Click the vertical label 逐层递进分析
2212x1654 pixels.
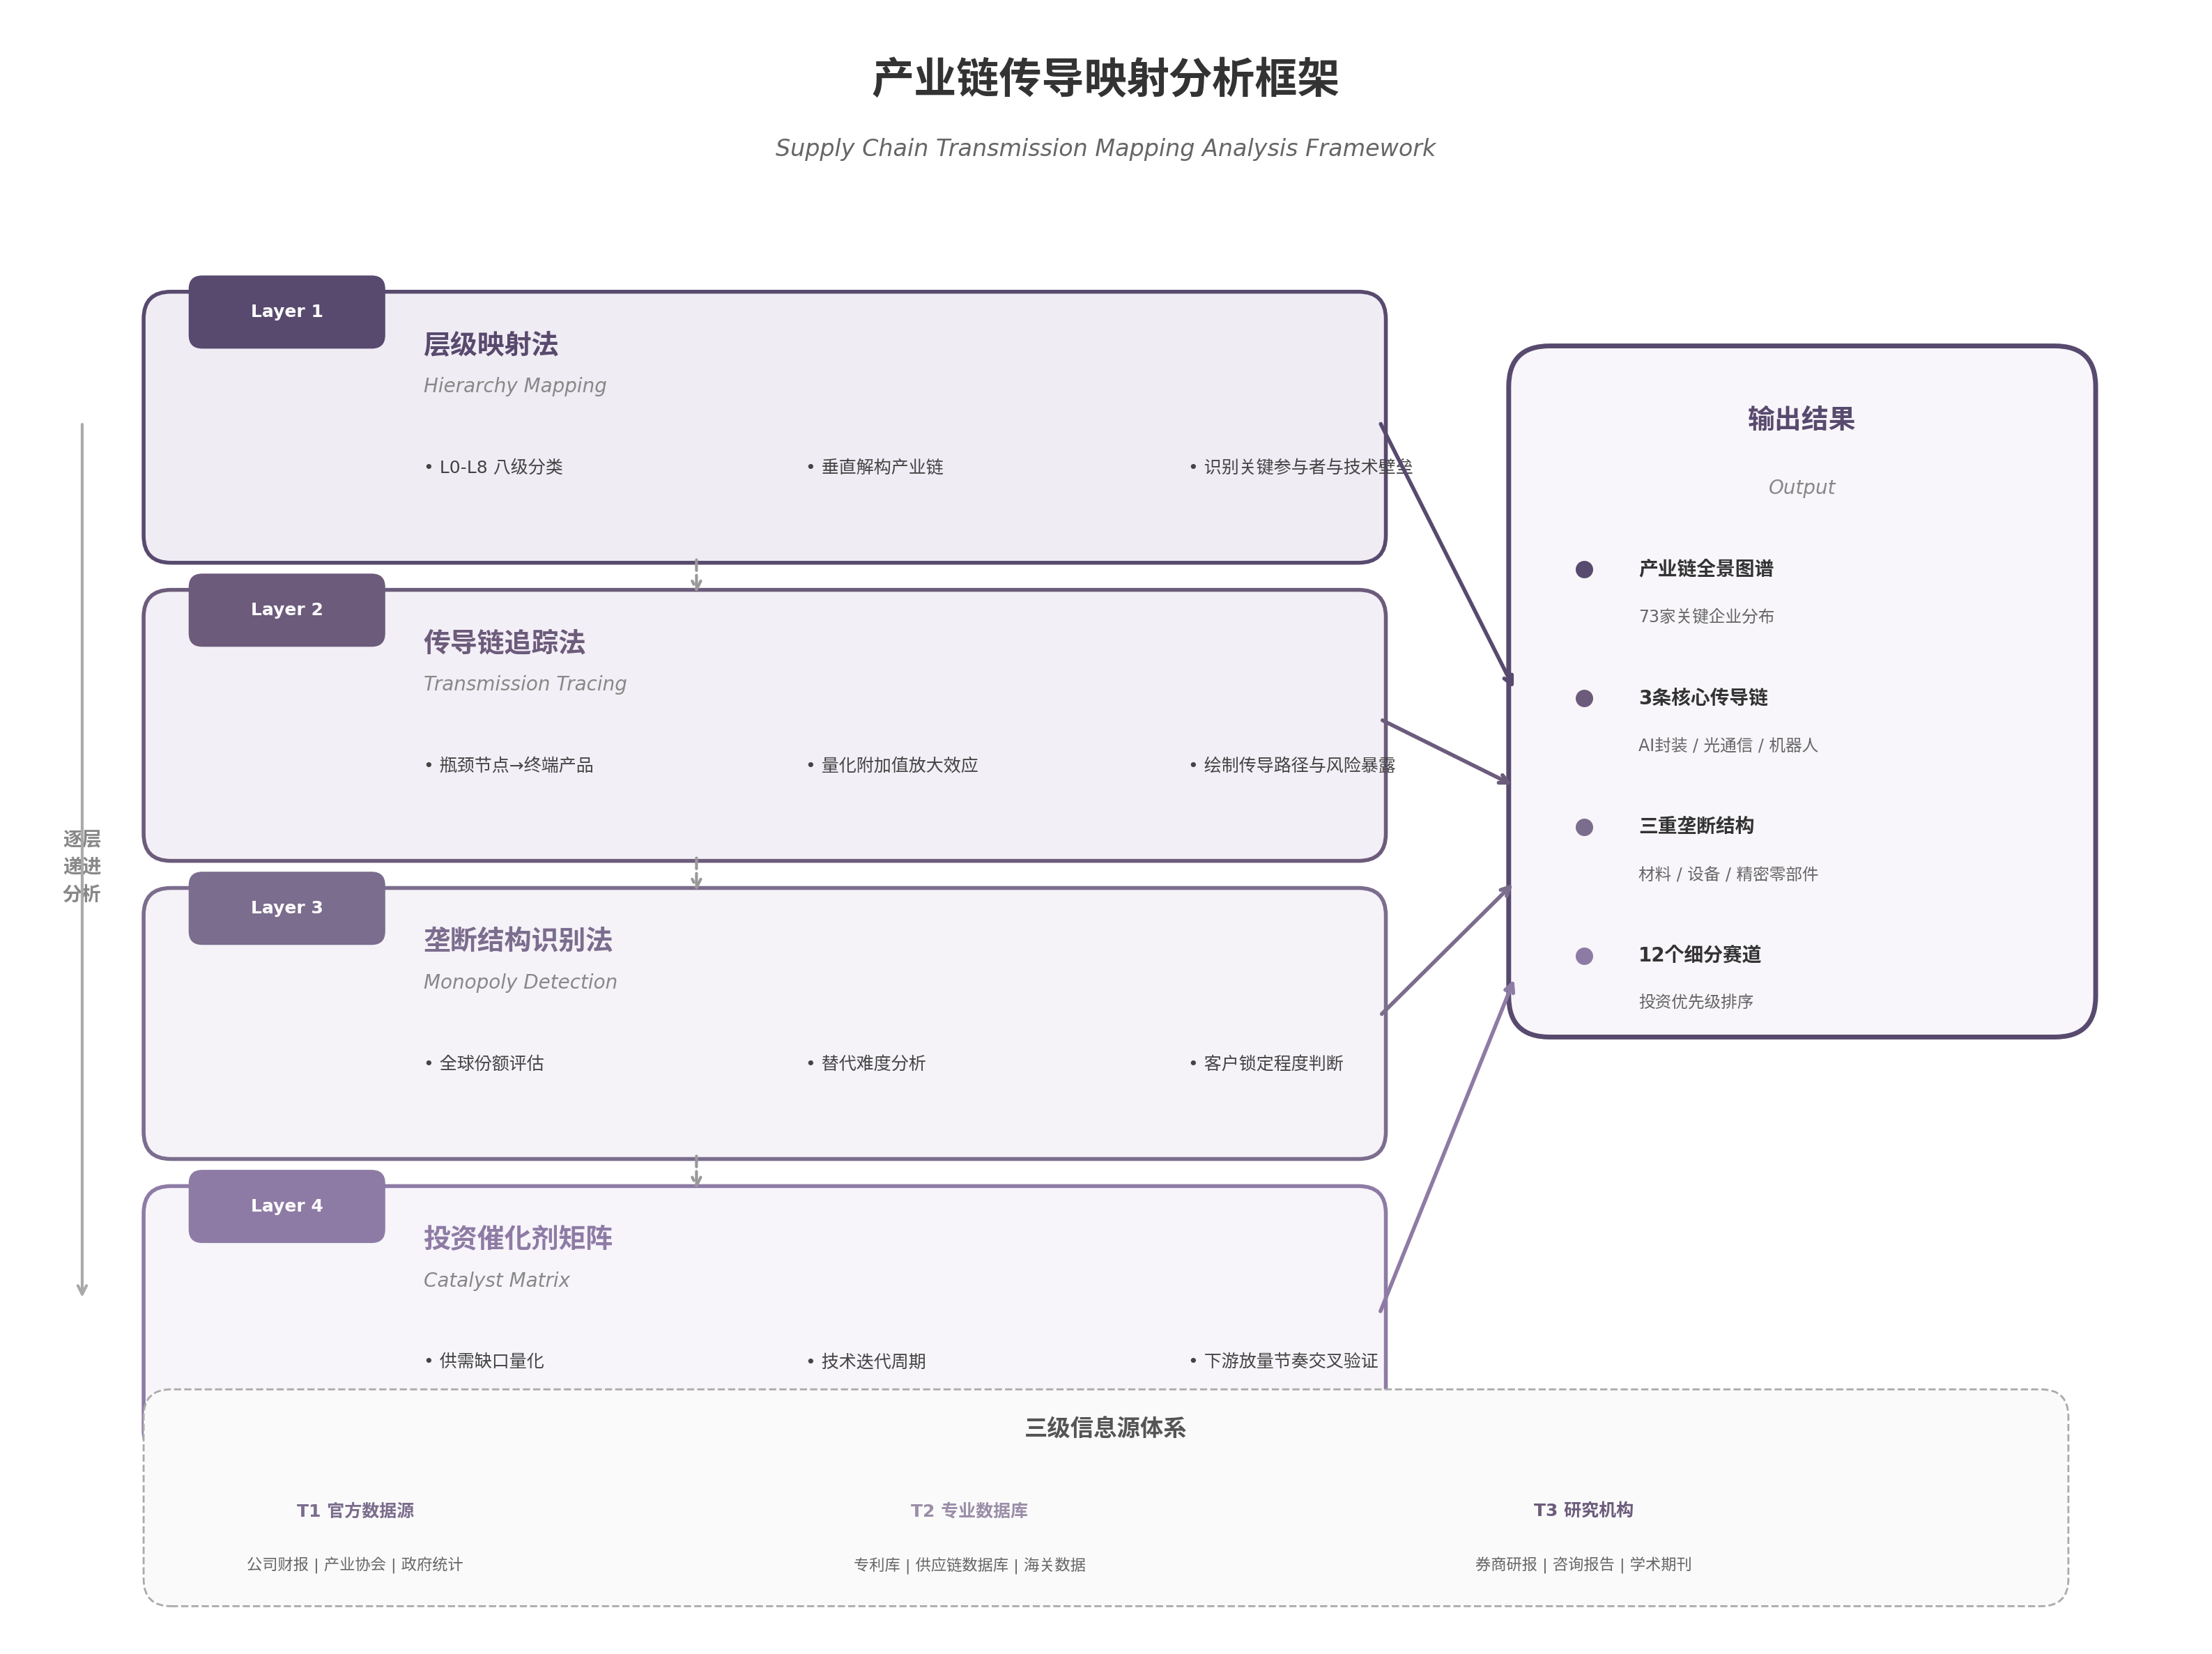click(x=82, y=866)
